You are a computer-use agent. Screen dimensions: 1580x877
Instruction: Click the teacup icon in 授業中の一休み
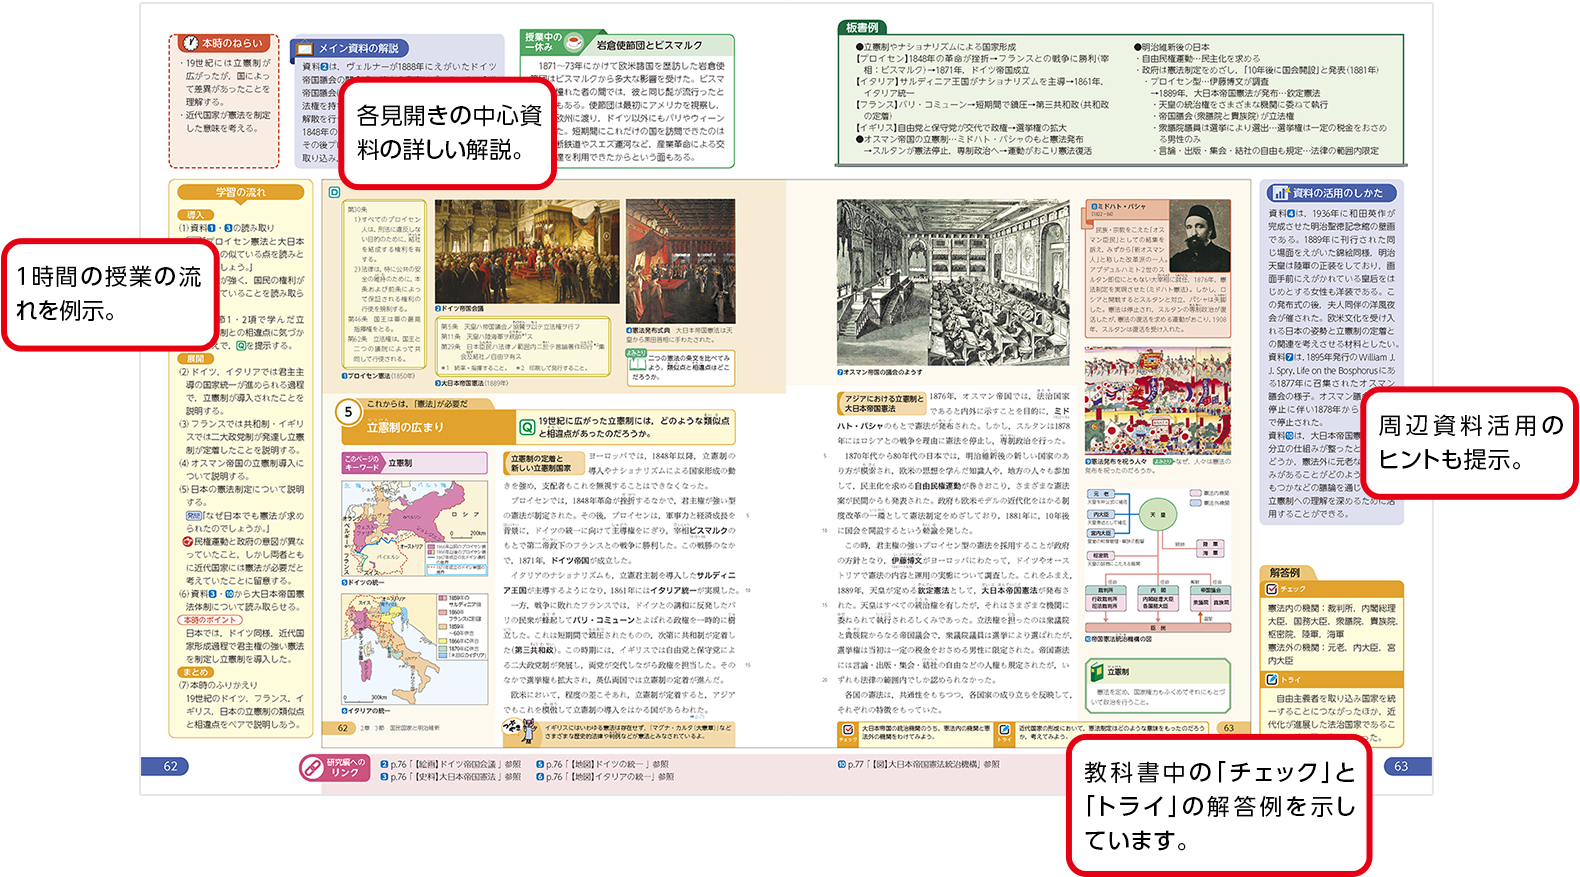(x=574, y=42)
